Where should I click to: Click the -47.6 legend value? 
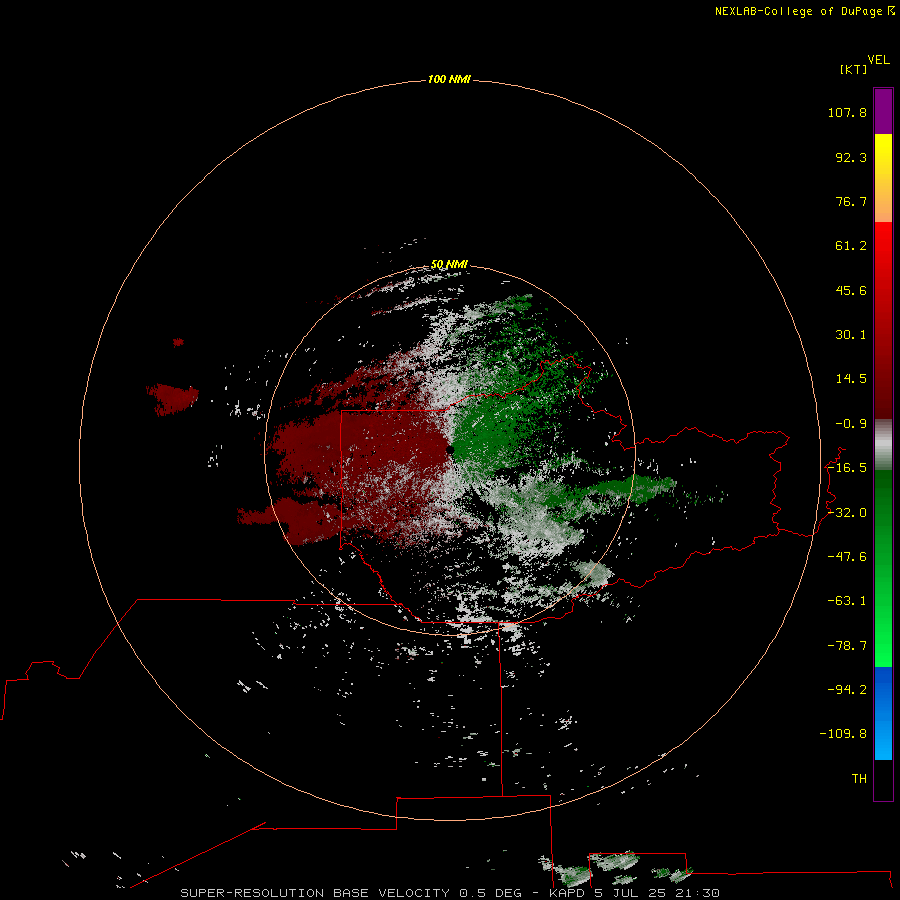[847, 557]
